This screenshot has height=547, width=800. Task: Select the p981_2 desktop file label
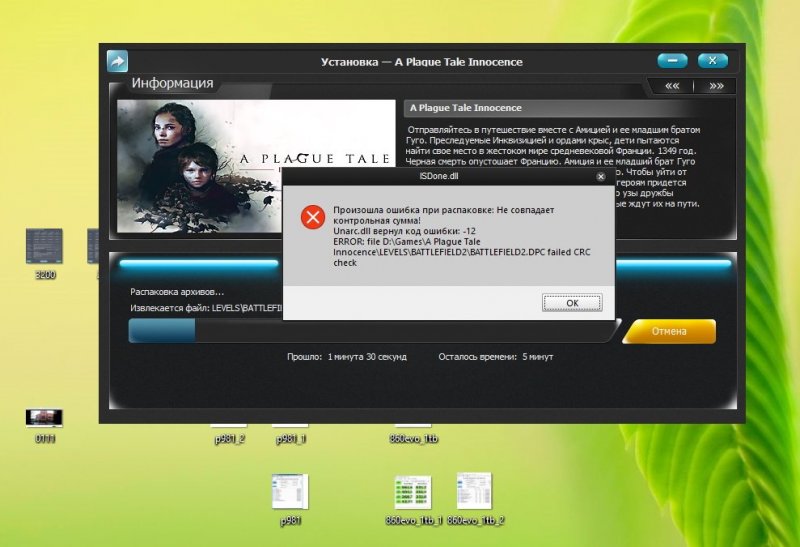tap(229, 438)
